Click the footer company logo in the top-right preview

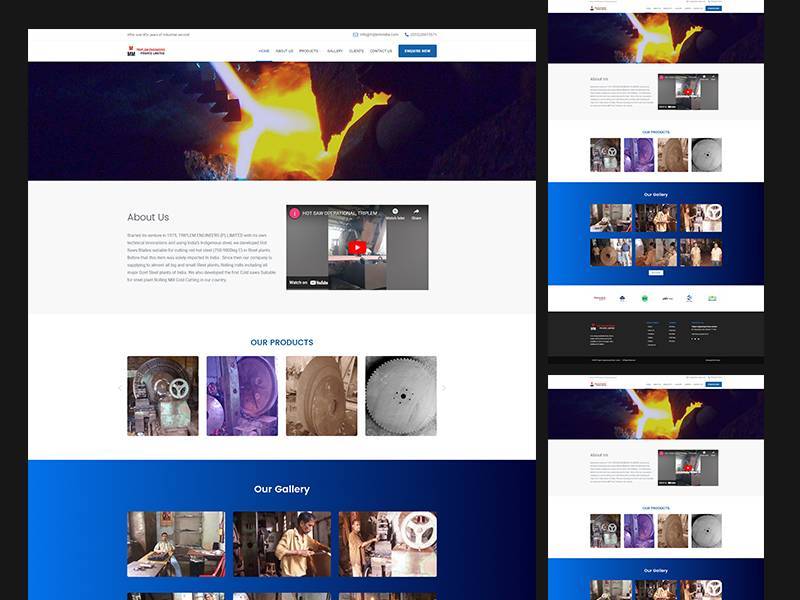tap(603, 327)
